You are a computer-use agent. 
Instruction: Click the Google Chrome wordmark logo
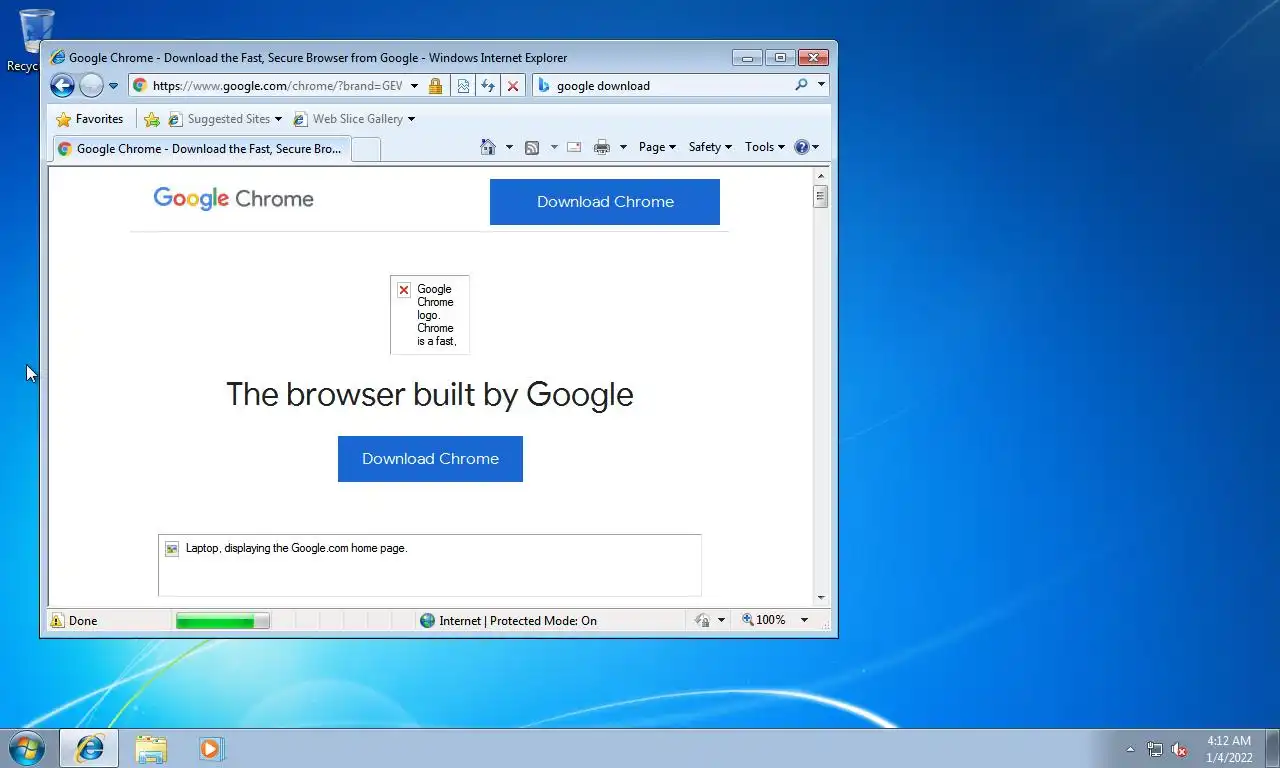[x=233, y=199]
